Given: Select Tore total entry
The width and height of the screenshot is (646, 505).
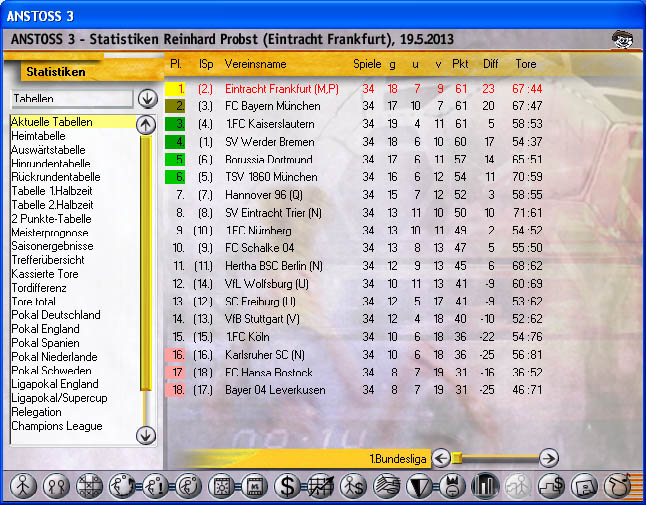Looking at the screenshot, I should (33, 301).
